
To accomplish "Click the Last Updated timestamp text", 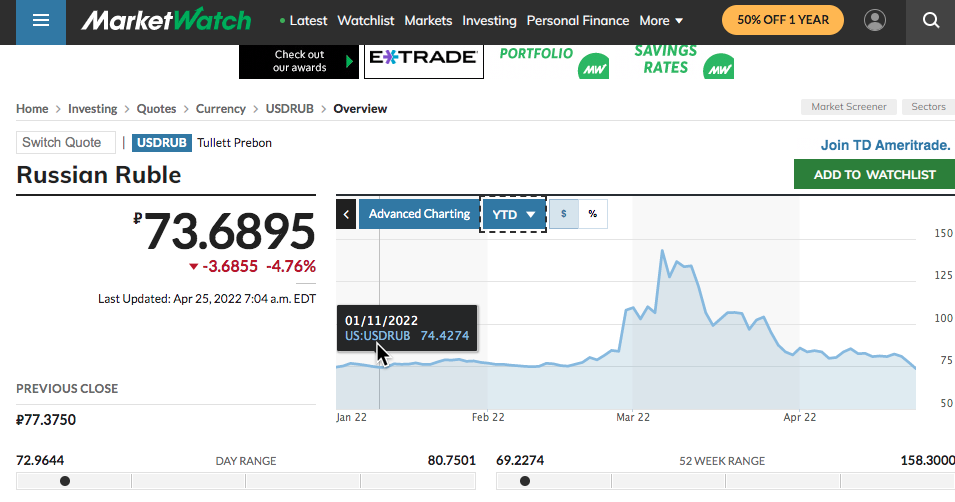I will pos(207,299).
